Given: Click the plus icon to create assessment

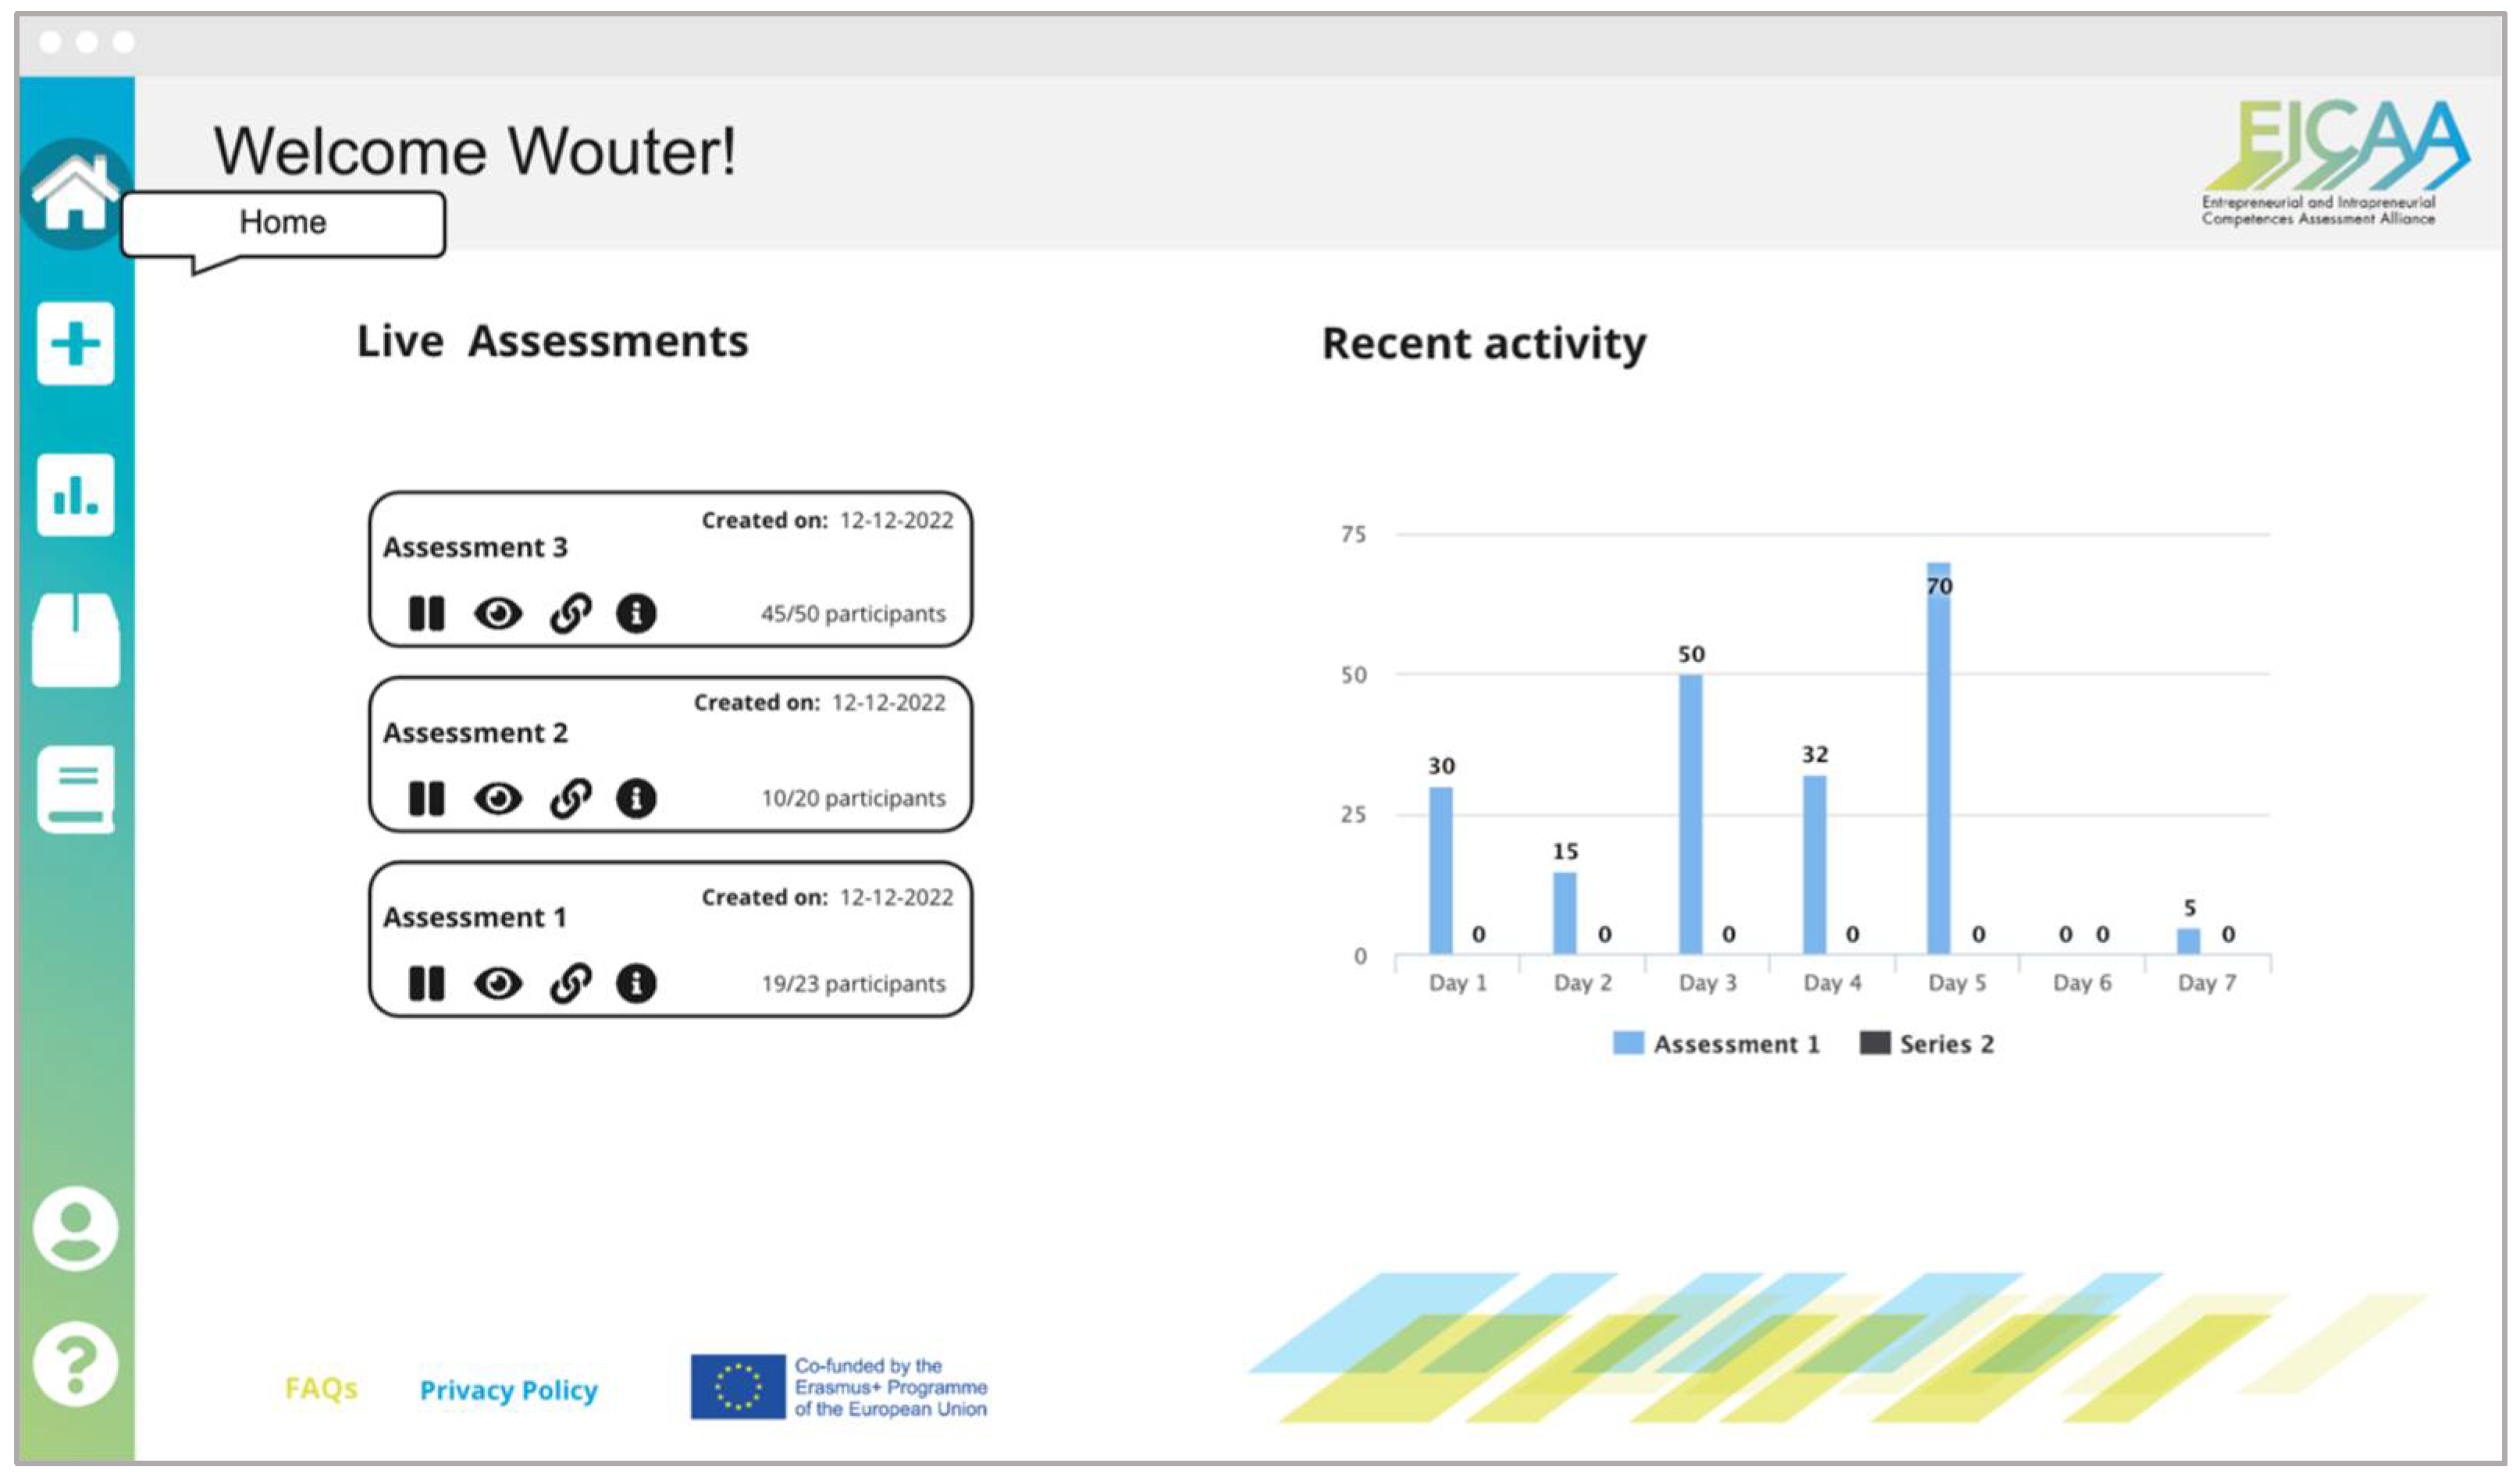Looking at the screenshot, I should click(75, 344).
